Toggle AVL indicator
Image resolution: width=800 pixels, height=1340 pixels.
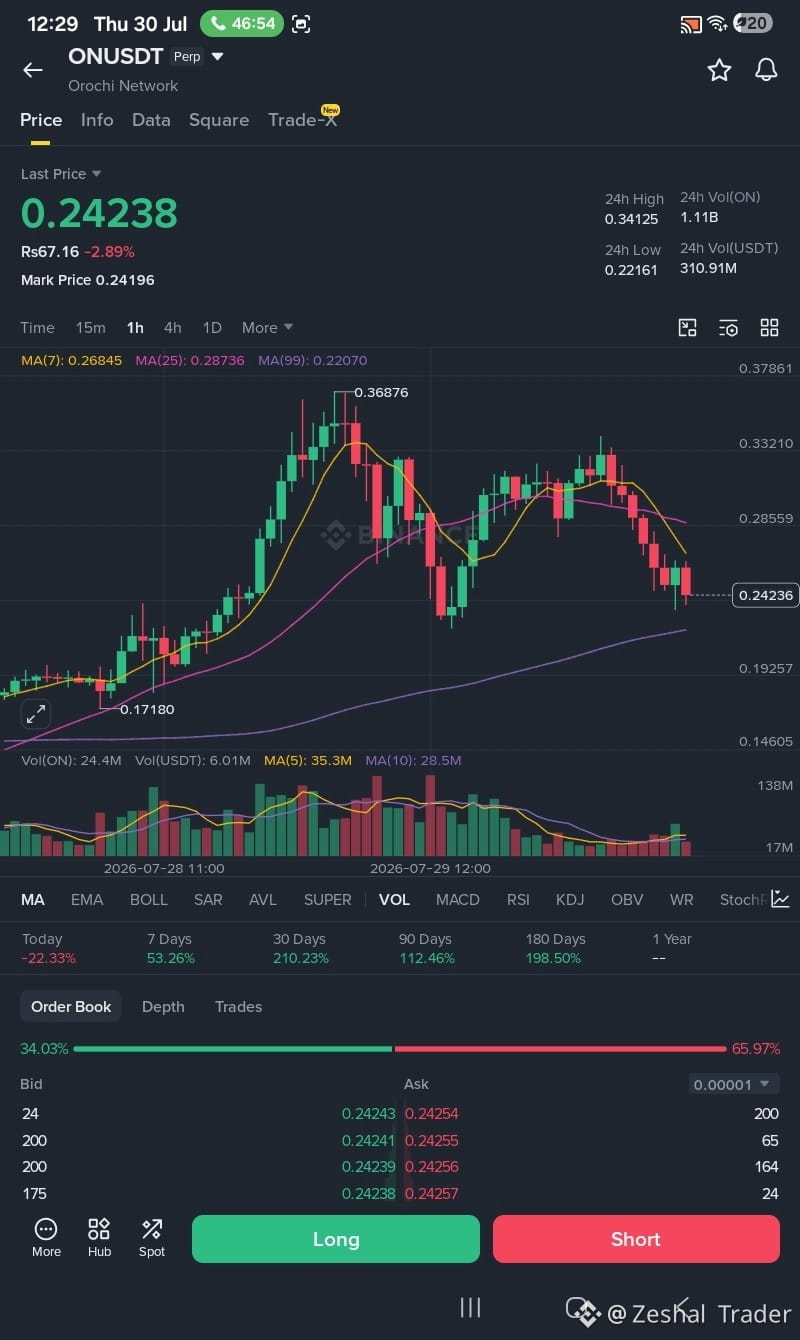[263, 900]
